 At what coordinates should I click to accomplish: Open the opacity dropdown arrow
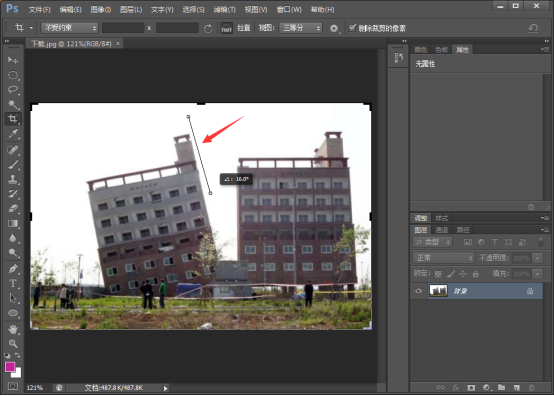click(x=537, y=258)
